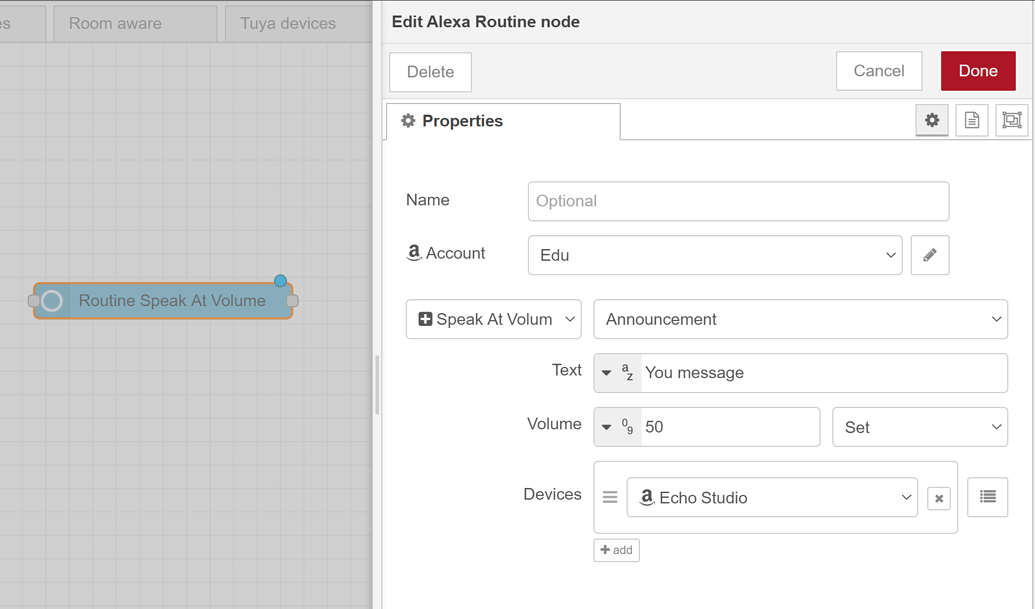Click the a-z string type icon on Text field
Screen dimensions: 1035x609
[627, 372]
